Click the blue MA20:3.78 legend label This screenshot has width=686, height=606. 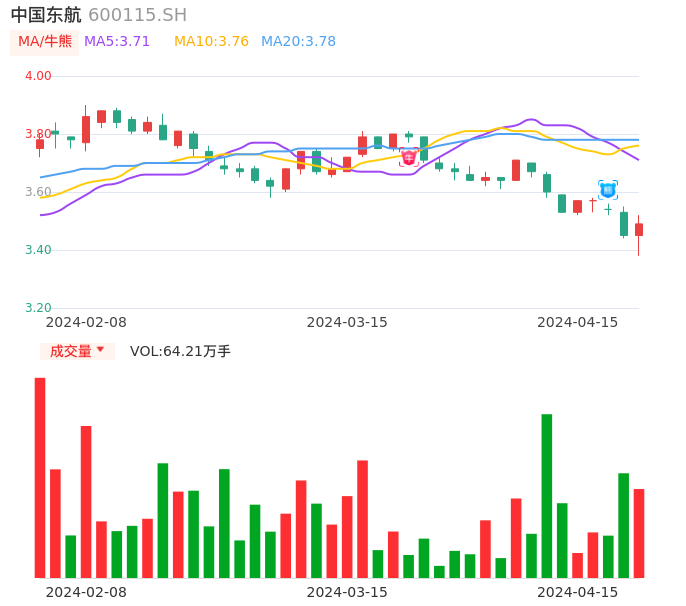tap(298, 42)
